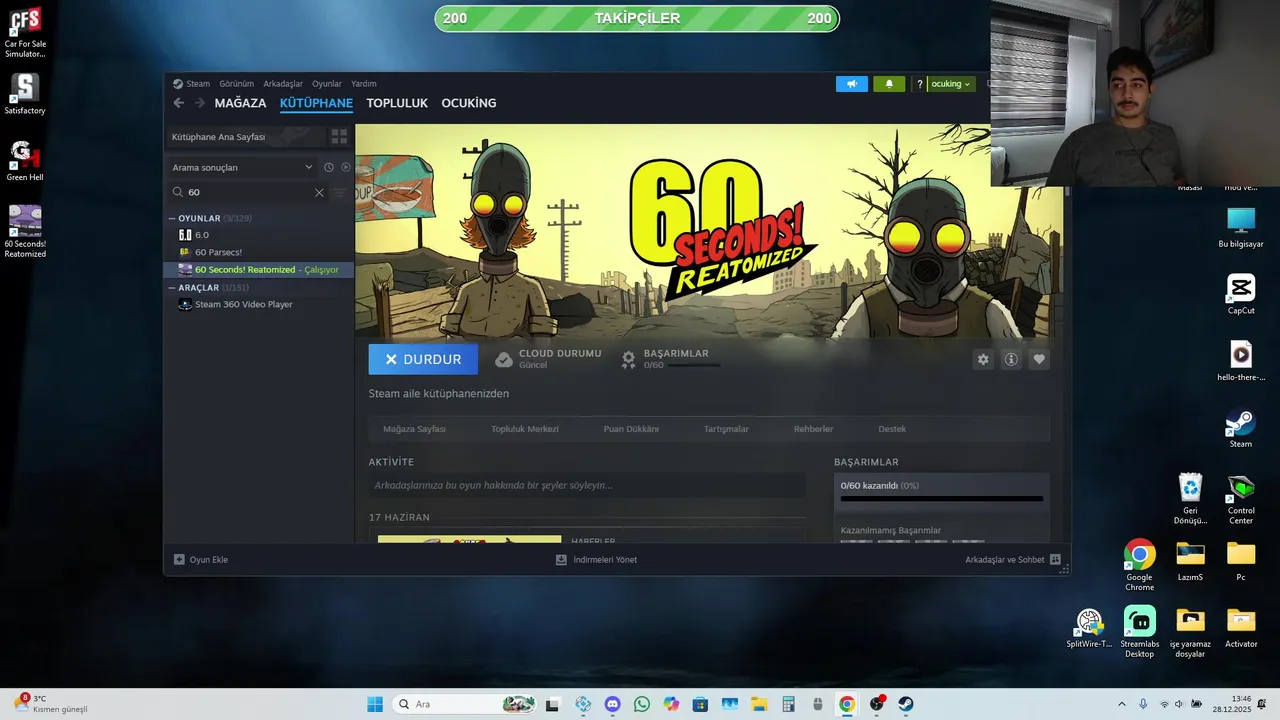Open the advanced filter icon beside search
Screen dimensions: 1280x720
pyautogui.click(x=339, y=192)
